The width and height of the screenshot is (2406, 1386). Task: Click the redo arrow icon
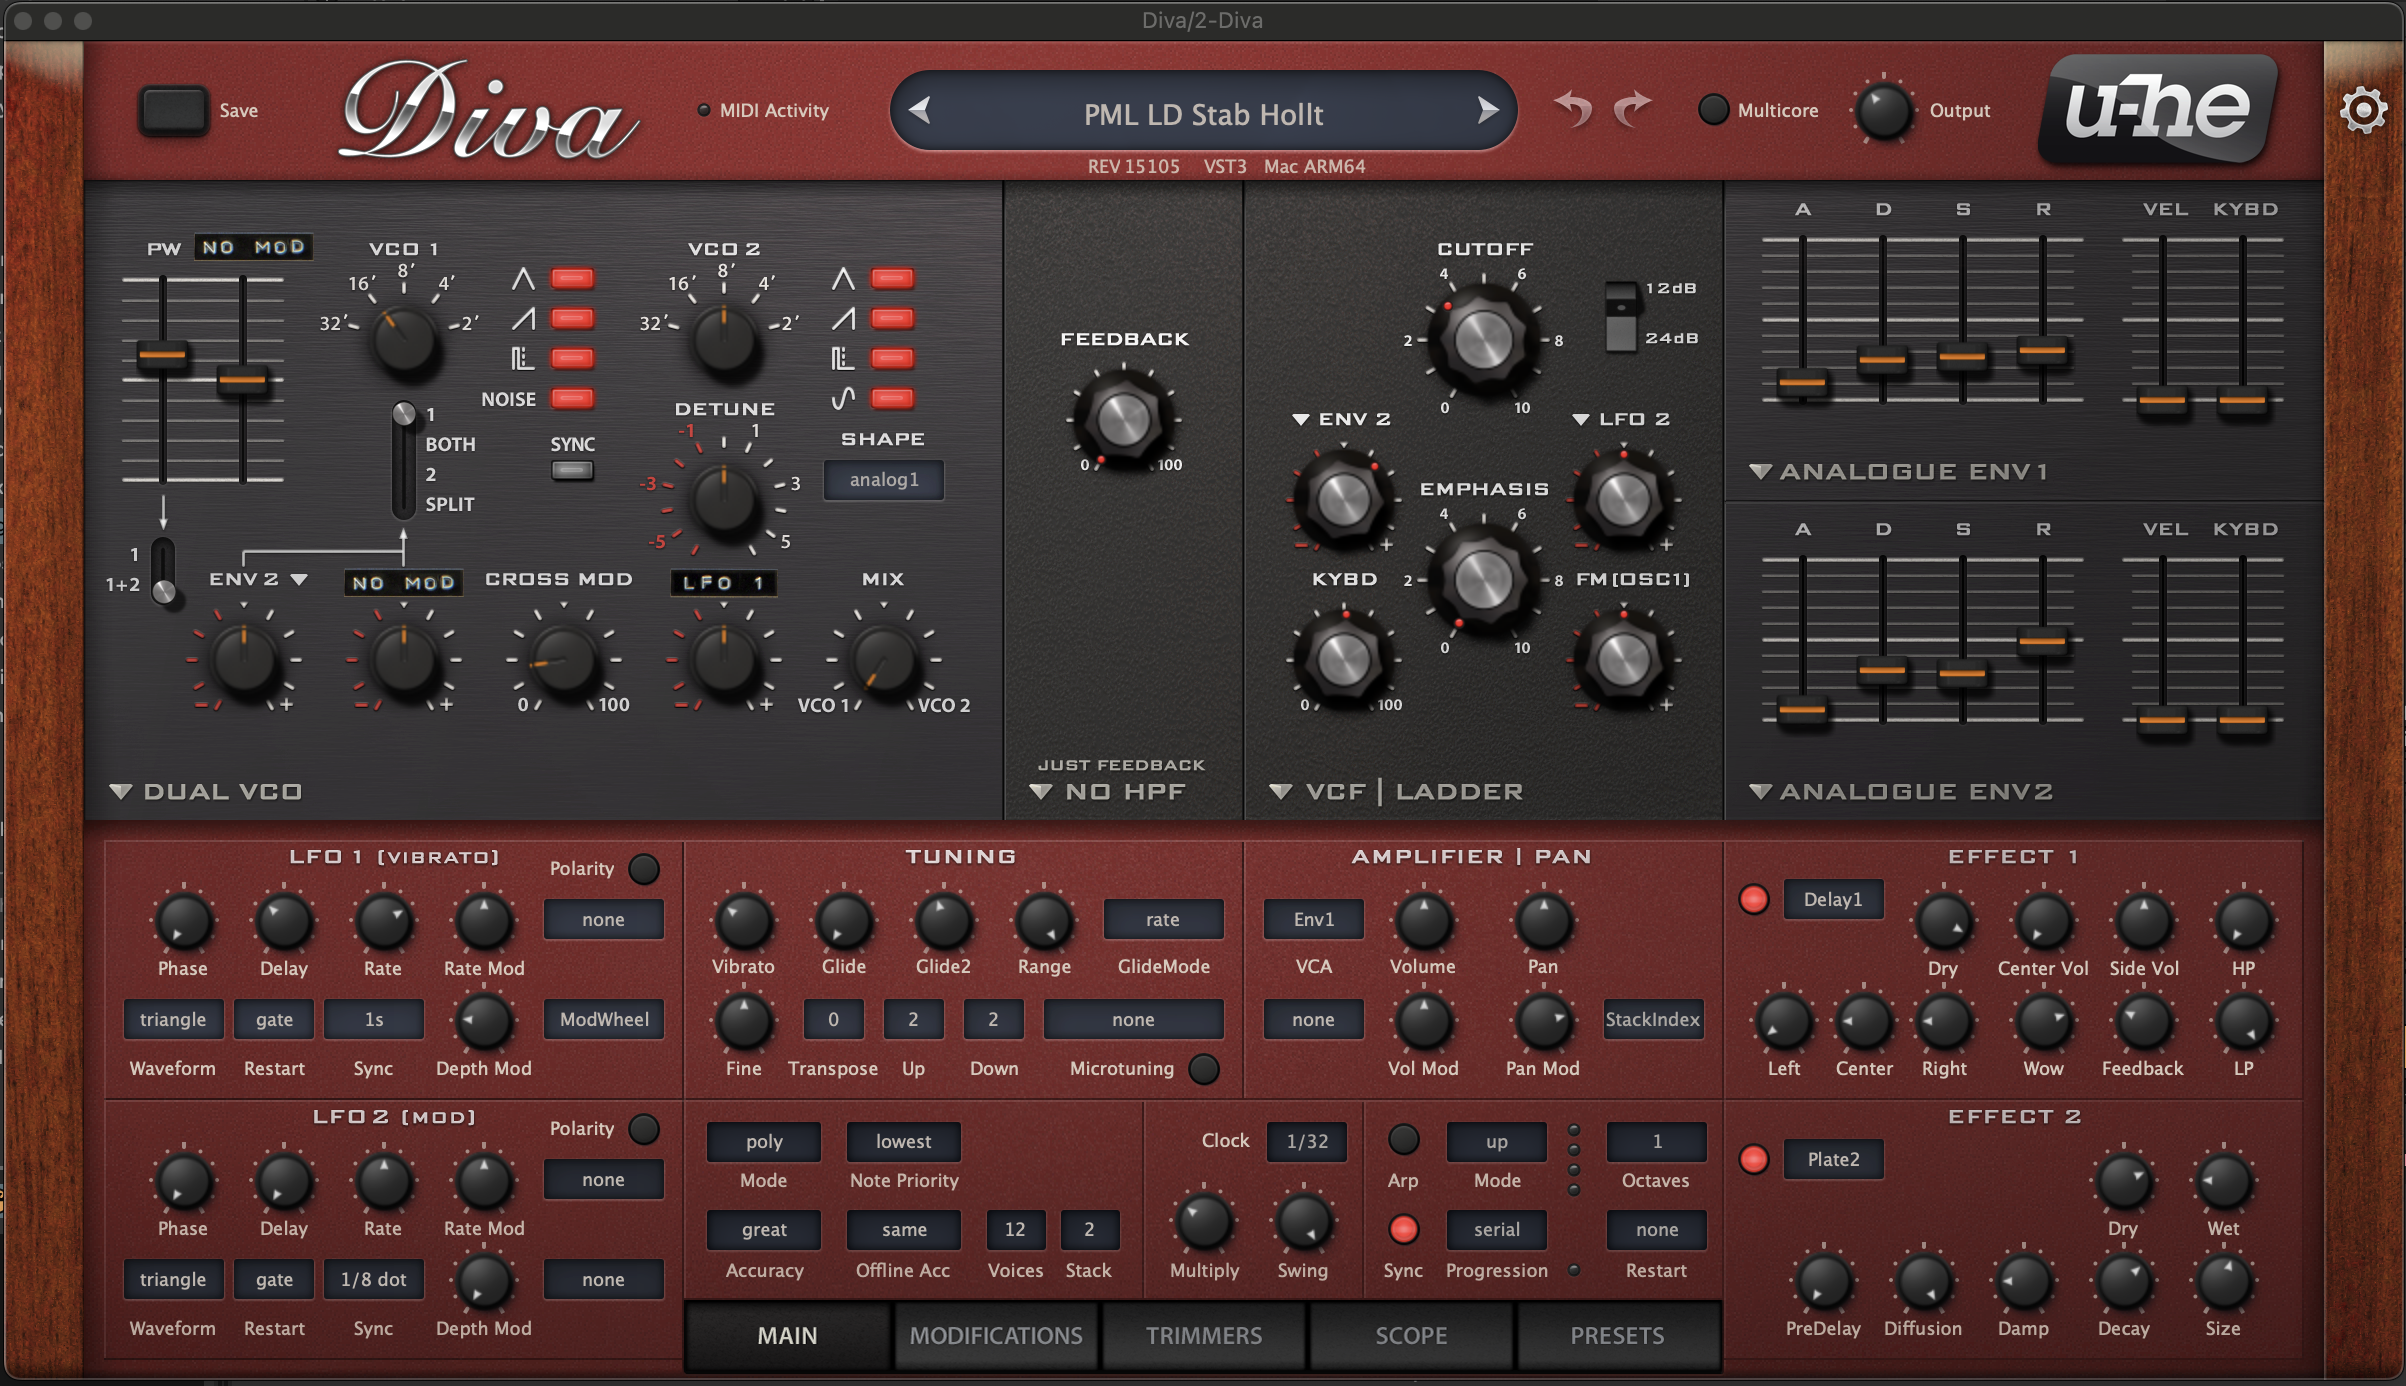pos(1632,109)
